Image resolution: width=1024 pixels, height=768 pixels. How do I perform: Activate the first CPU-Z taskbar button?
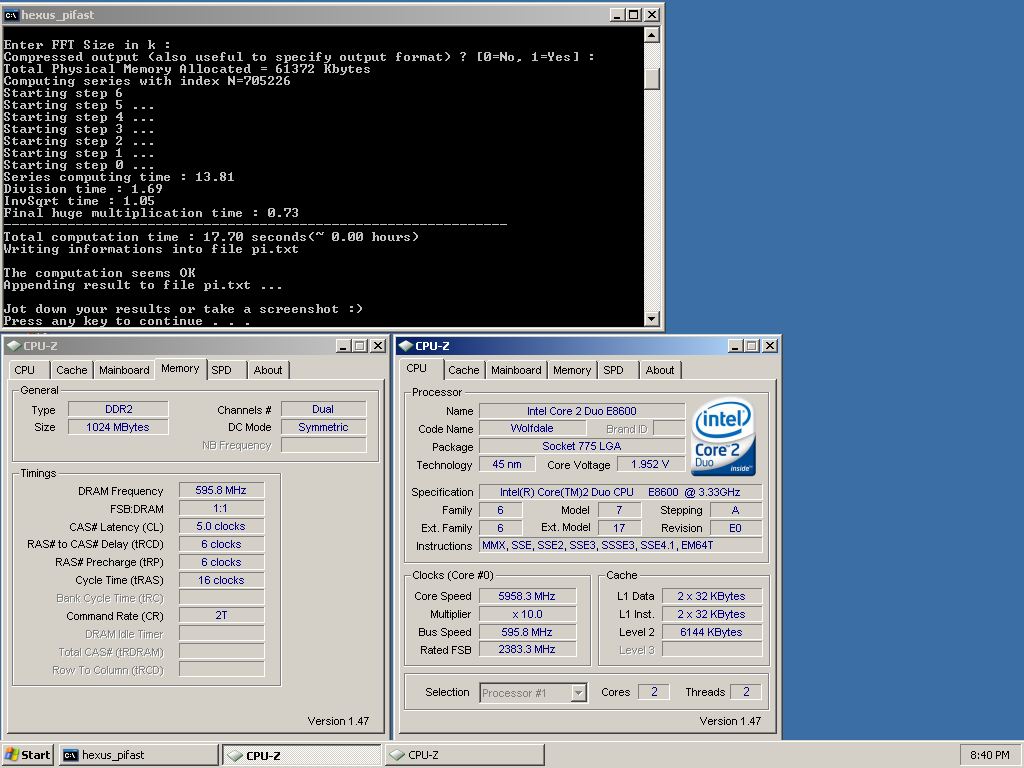[x=302, y=756]
